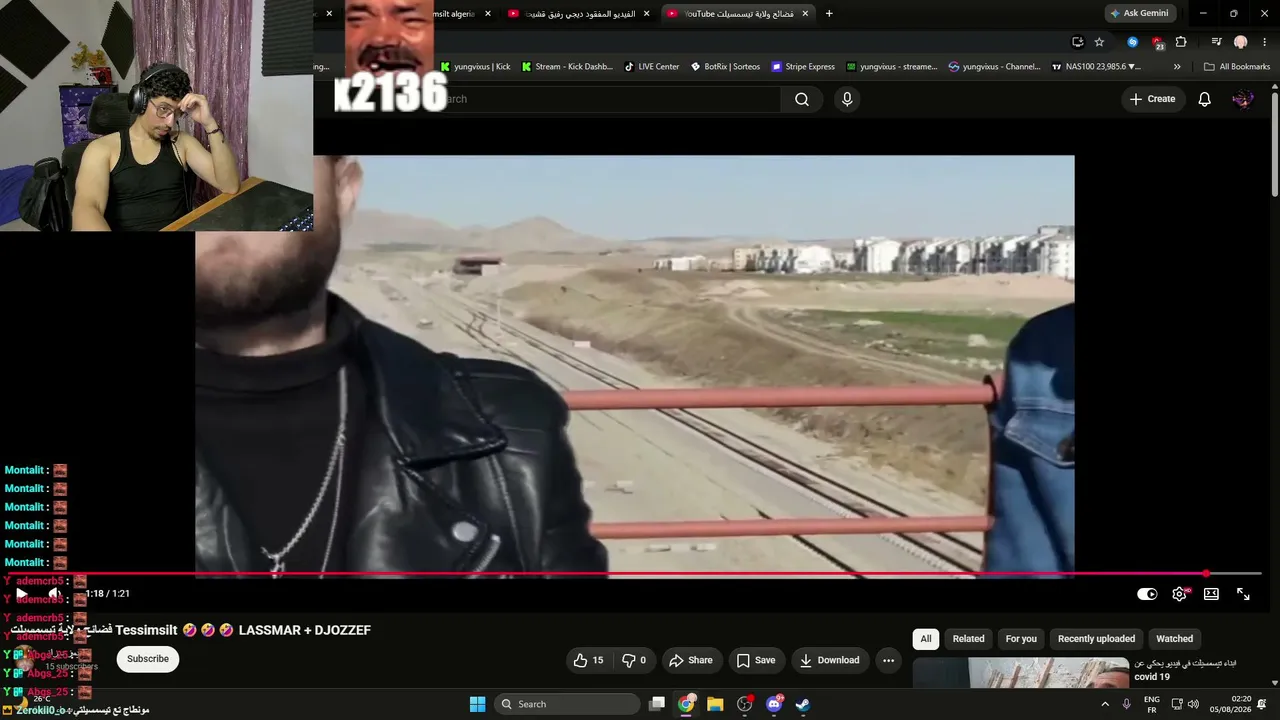Open the Chrome profile avatar

click(x=1240, y=42)
